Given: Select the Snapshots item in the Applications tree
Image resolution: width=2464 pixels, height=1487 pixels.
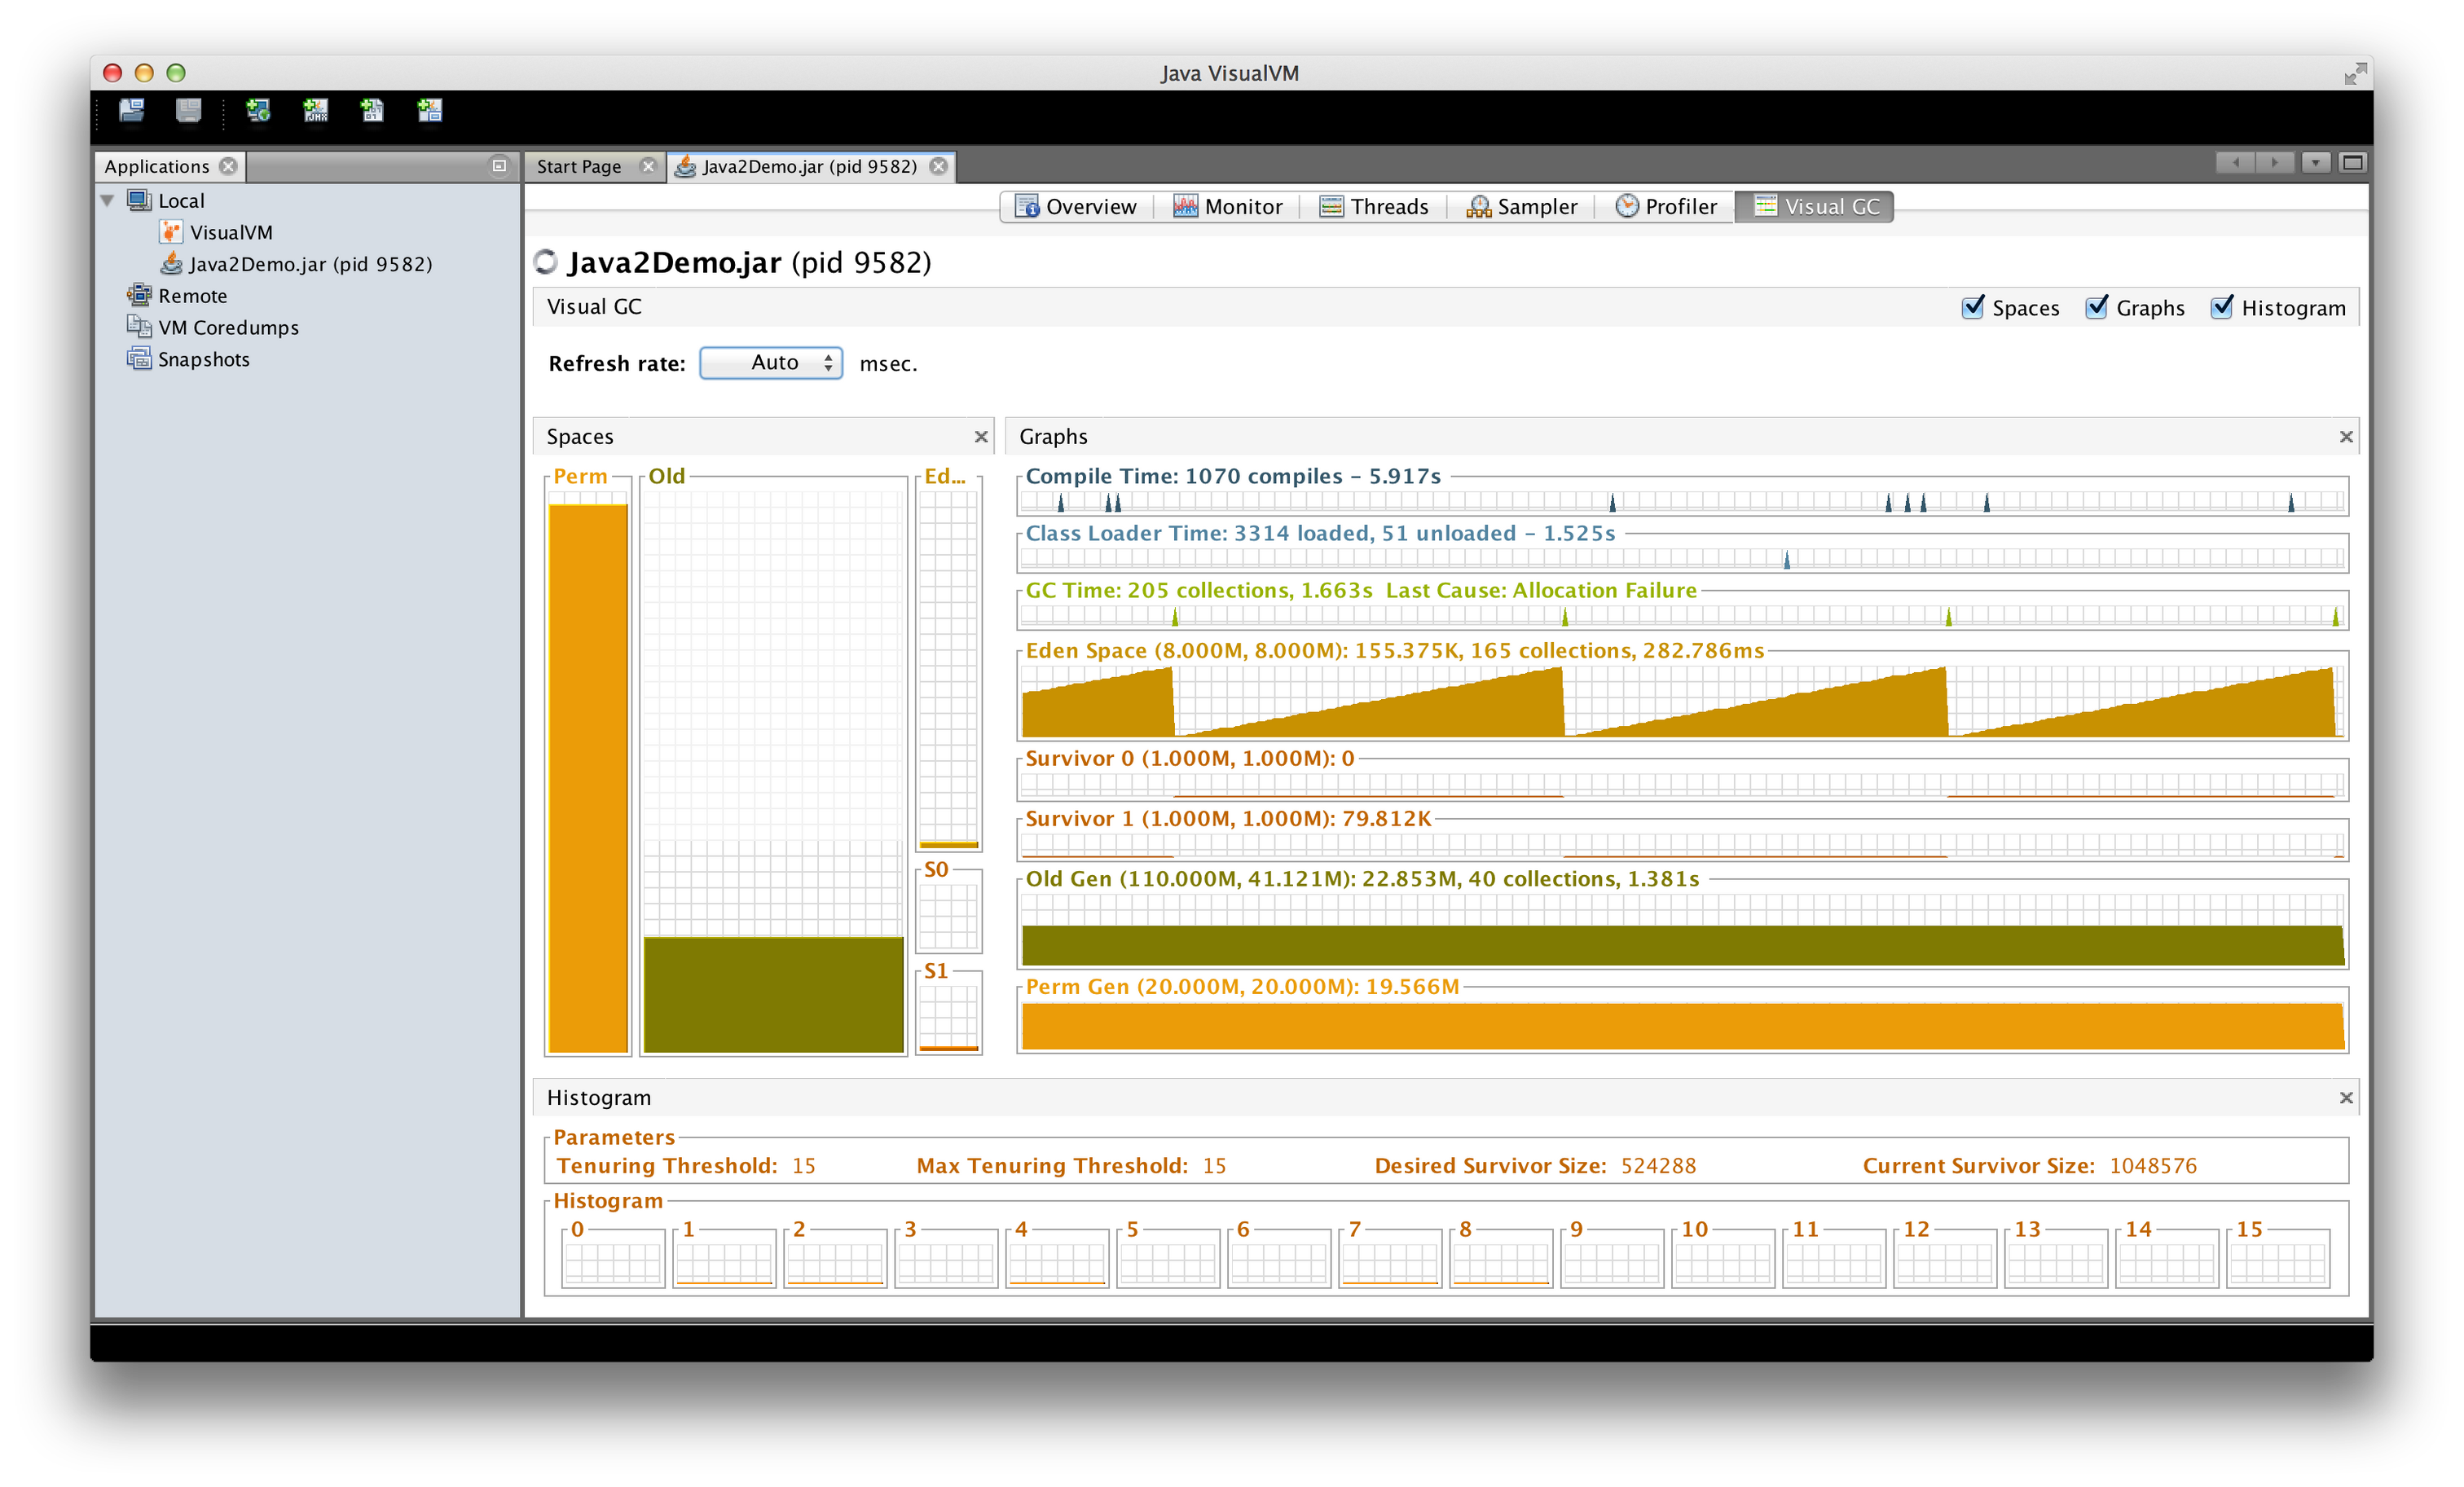Looking at the screenshot, I should coord(203,359).
